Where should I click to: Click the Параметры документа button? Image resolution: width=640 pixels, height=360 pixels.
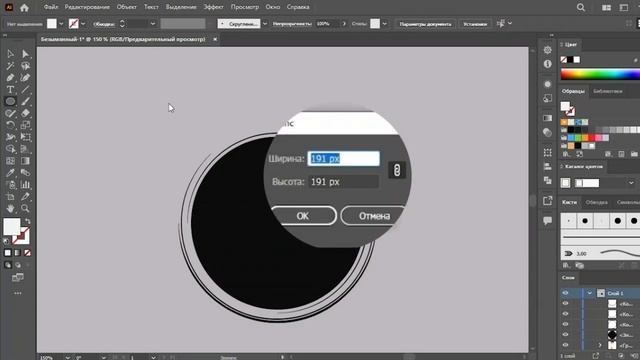425,24
